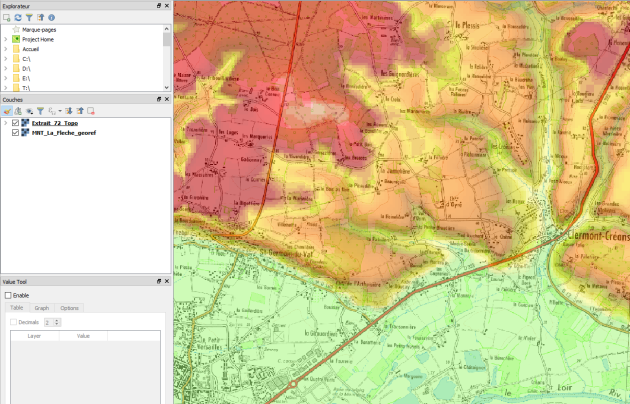
Task: Open Manage Map Themes eye icon
Action: [x=29, y=111]
